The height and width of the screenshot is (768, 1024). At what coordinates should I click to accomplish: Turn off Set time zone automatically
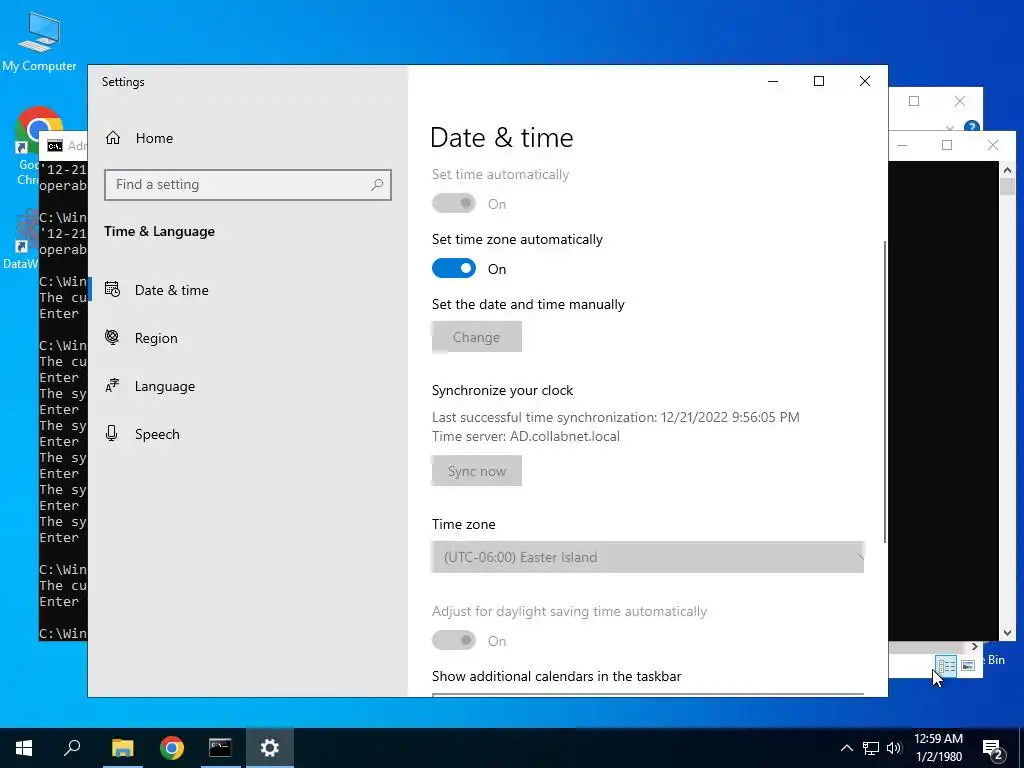point(454,268)
